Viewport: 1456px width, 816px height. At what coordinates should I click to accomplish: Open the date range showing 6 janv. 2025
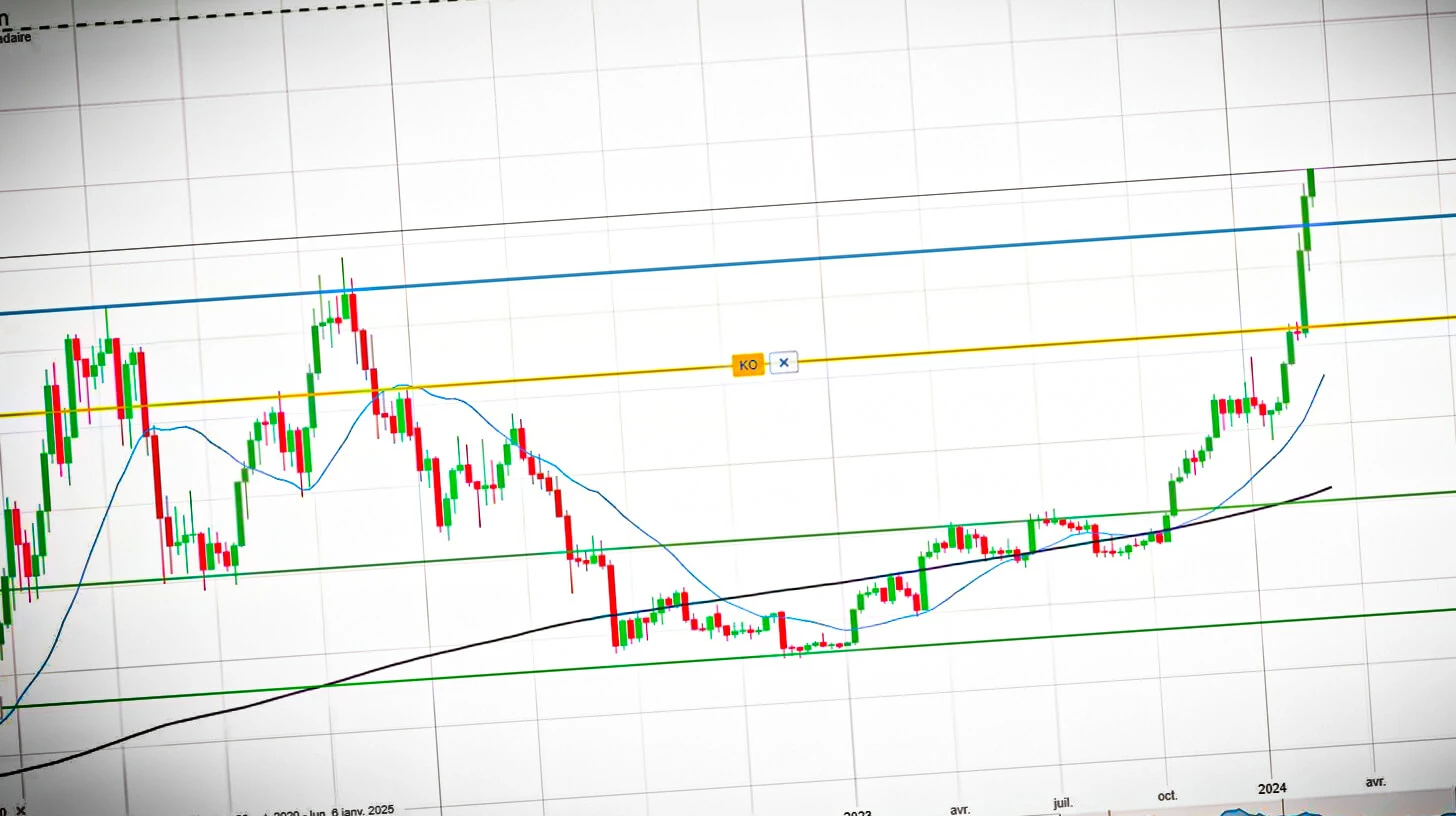[x=330, y=808]
